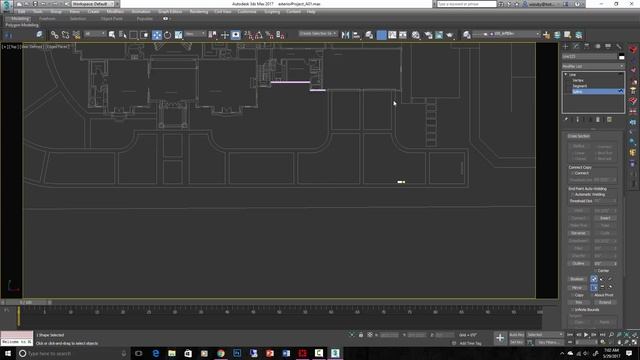Toggle the 3D Snaps icon

click(x=248, y=35)
